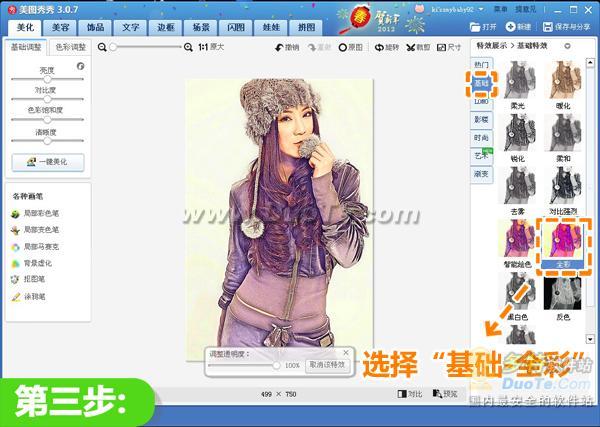This screenshot has height=427, width=600.
Task: Click the 亮度 brightness slider
Action: [47, 78]
